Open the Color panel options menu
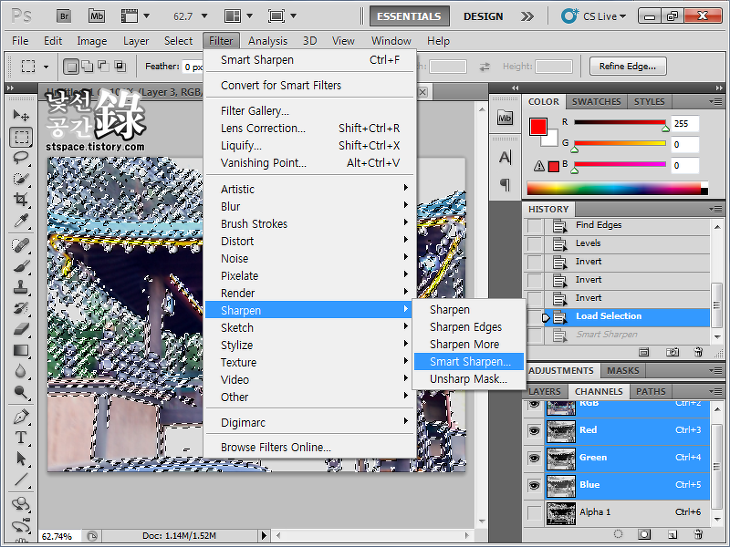Screen dimensions: 730x547 [715, 101]
